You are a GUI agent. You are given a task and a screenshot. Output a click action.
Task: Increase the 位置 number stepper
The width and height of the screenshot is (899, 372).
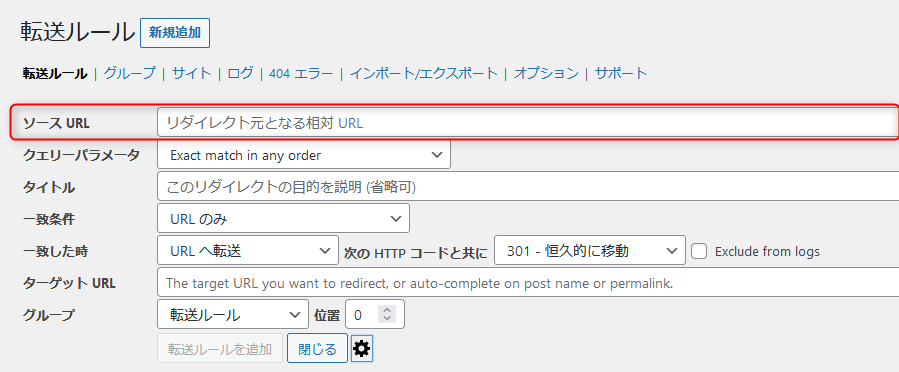(x=387, y=310)
